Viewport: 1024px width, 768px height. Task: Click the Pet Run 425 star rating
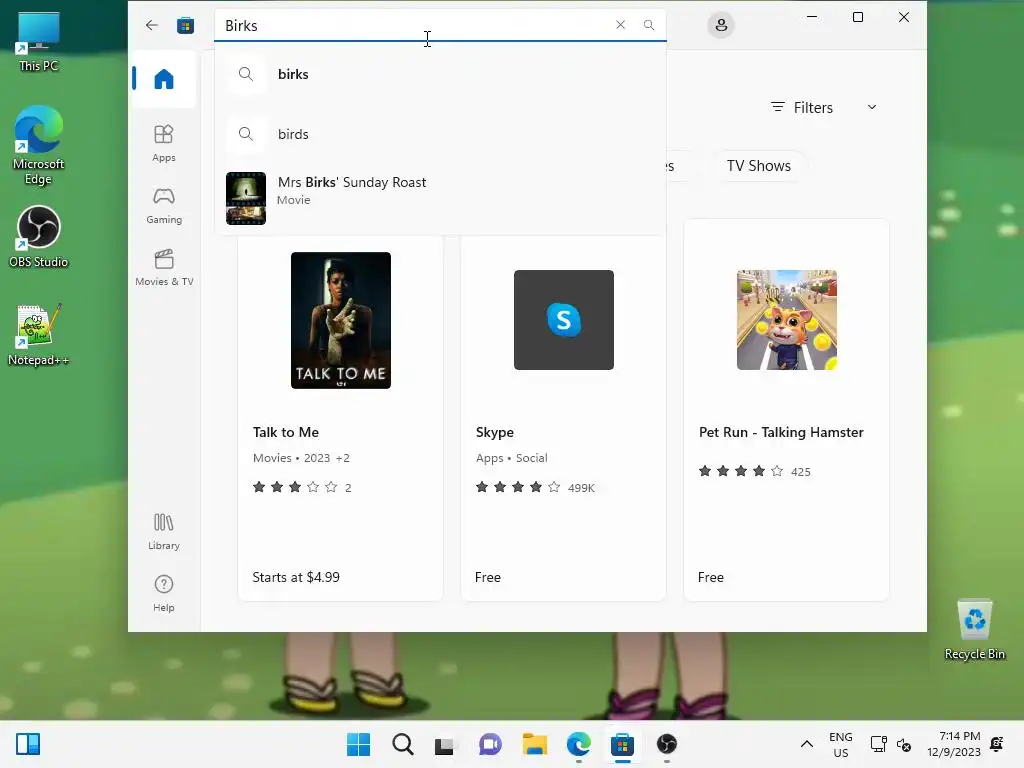tap(754, 471)
